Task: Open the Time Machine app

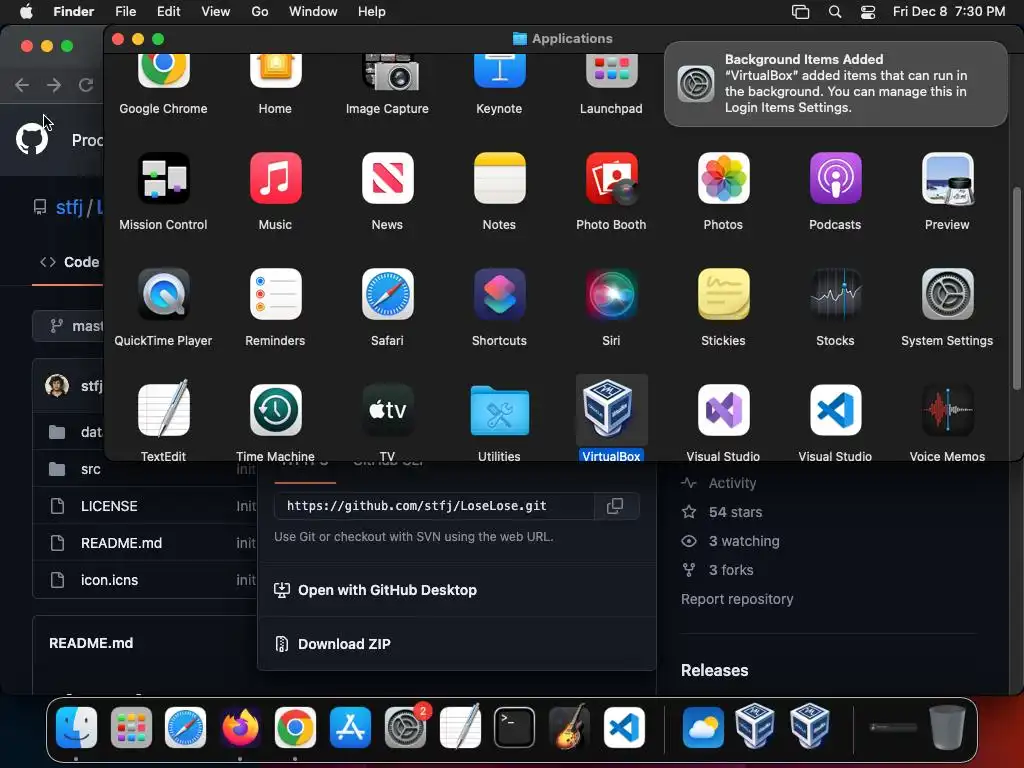Action: [275, 409]
